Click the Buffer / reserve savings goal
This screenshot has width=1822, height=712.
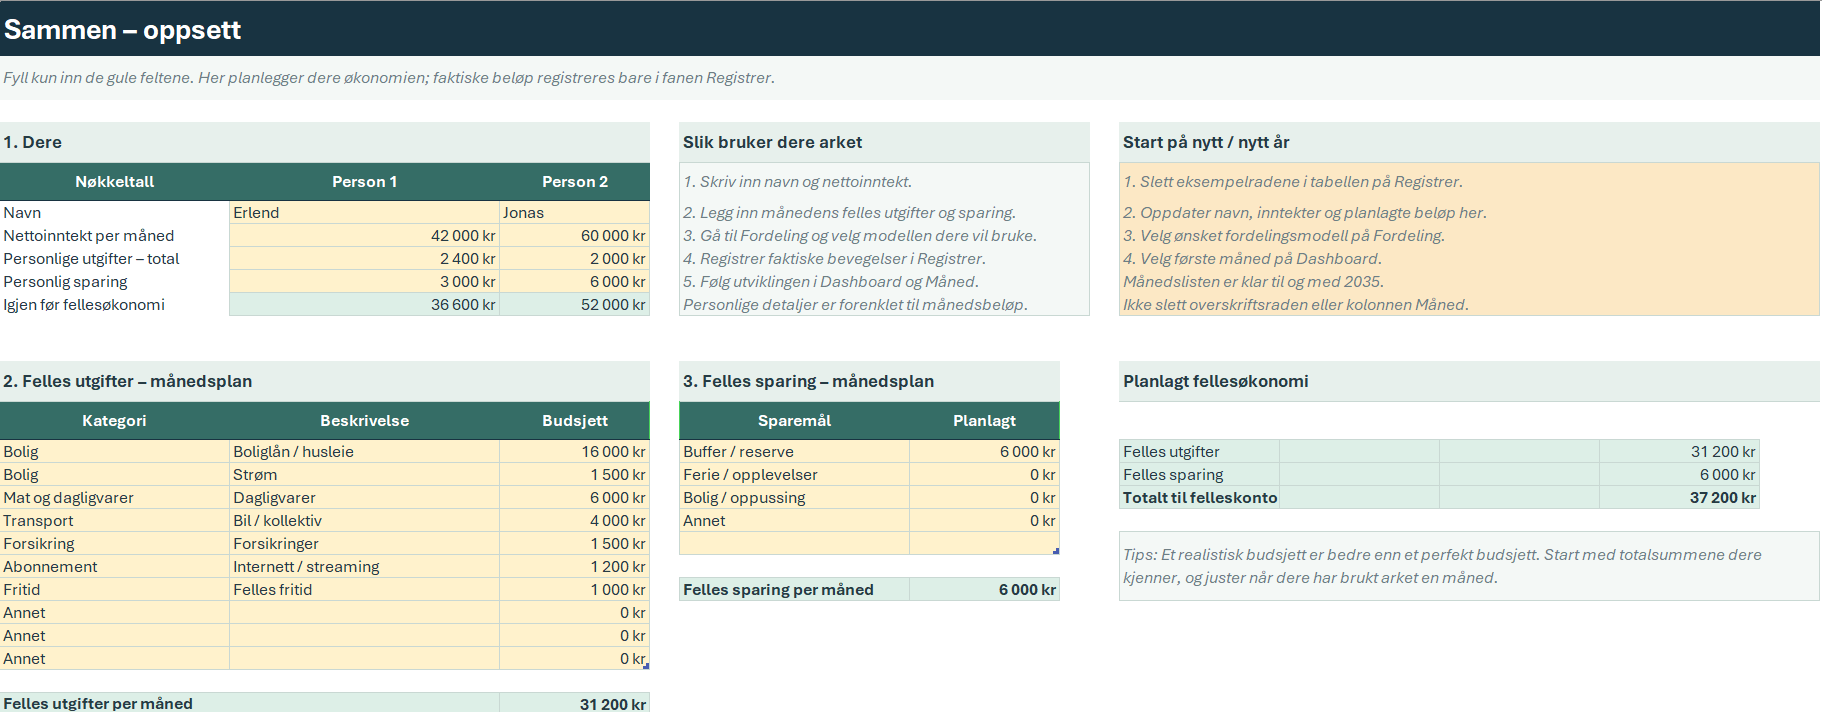[794, 451]
